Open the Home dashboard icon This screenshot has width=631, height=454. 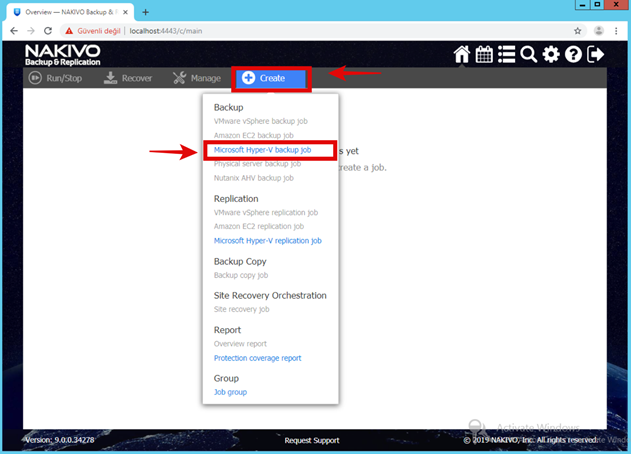[x=462, y=54]
